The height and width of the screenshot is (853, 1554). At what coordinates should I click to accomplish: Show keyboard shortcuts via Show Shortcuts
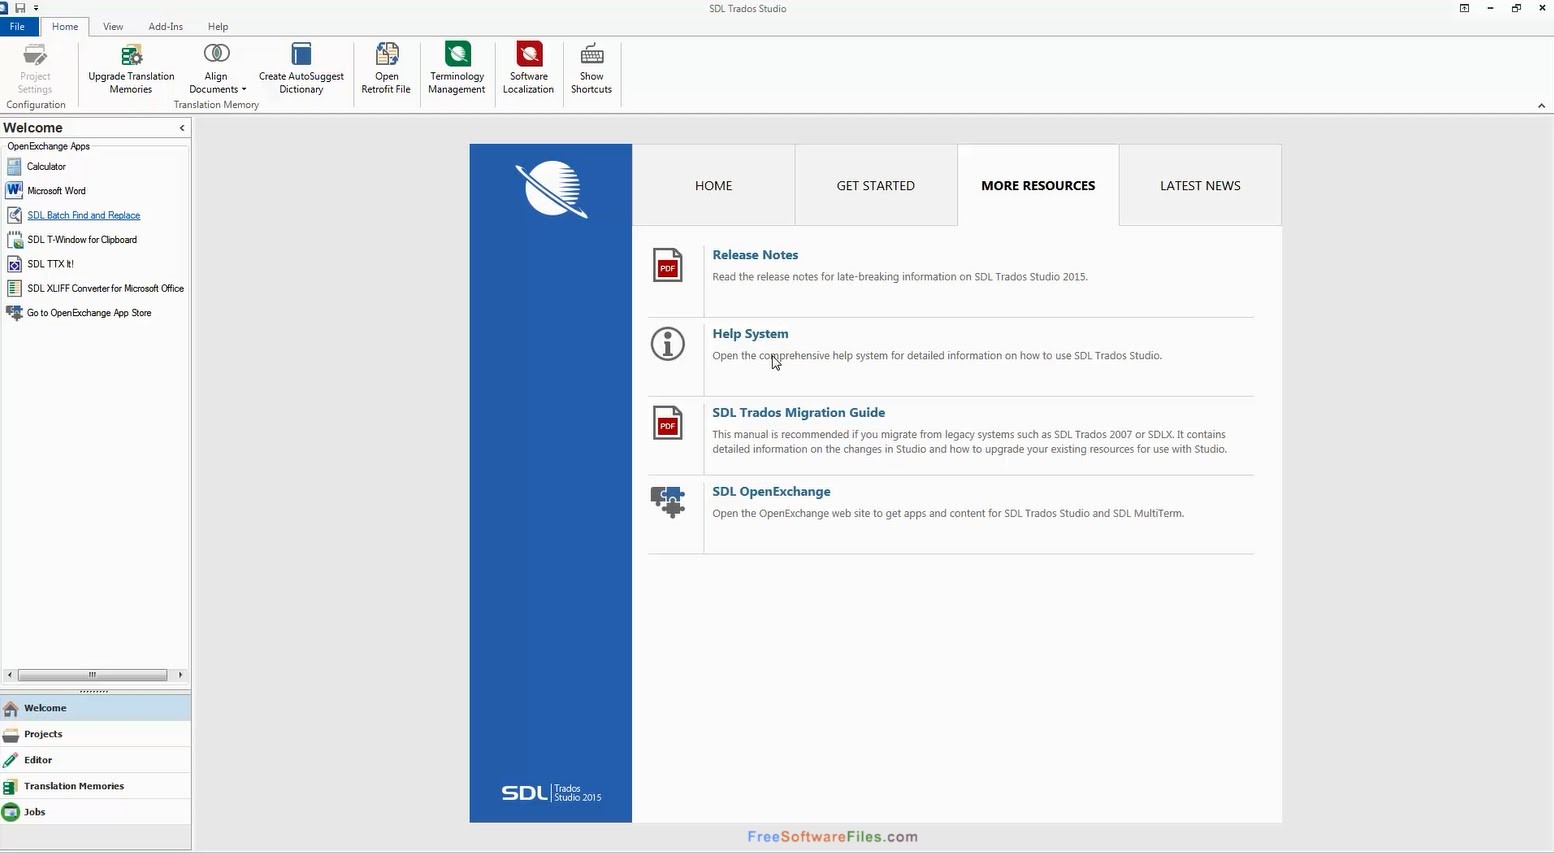tap(591, 69)
